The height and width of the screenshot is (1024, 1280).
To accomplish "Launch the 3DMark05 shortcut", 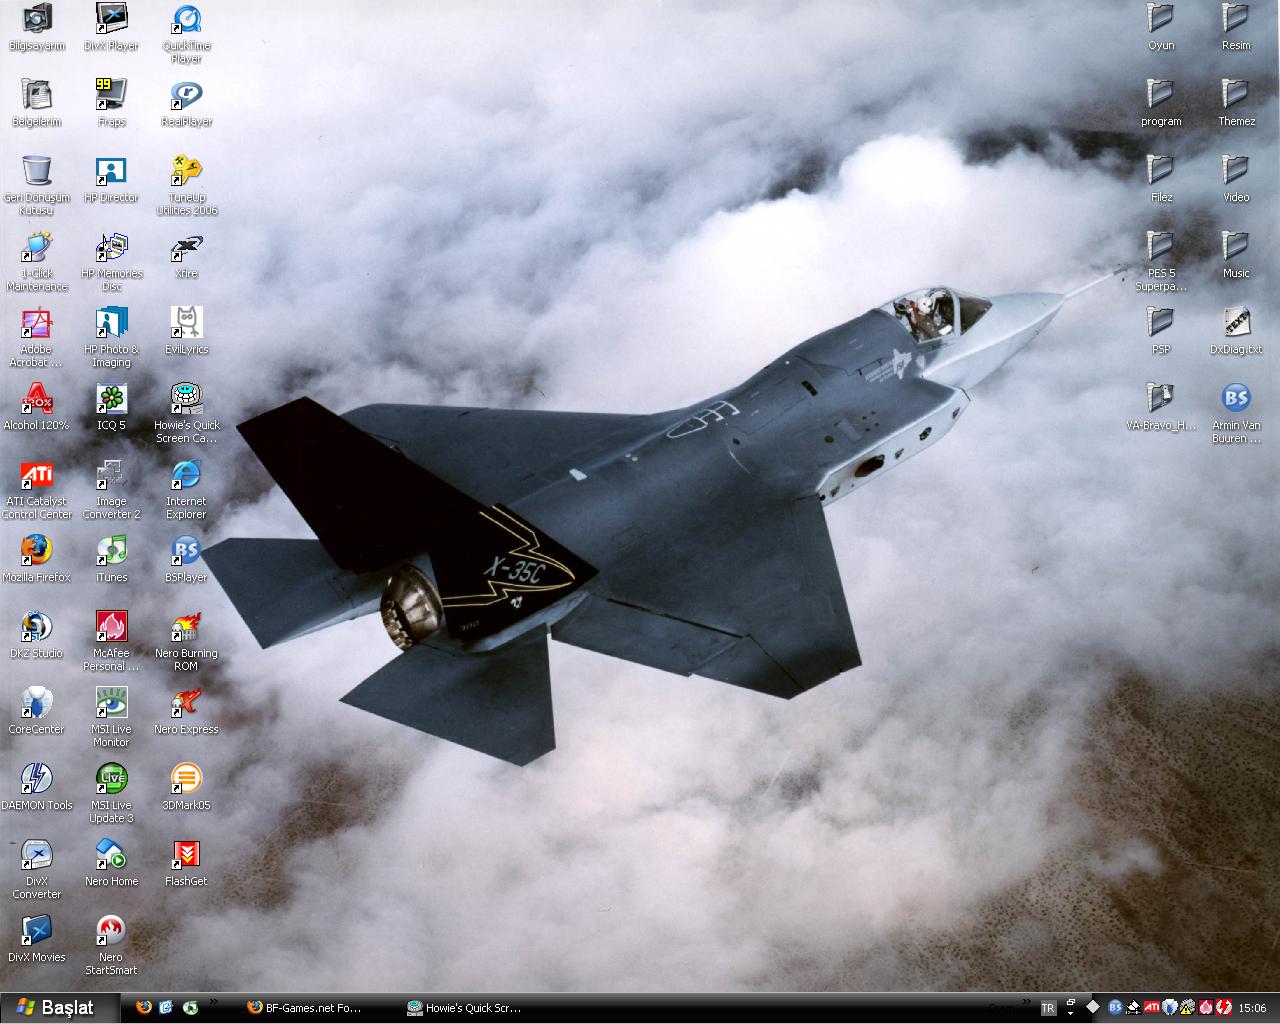I will (186, 788).
